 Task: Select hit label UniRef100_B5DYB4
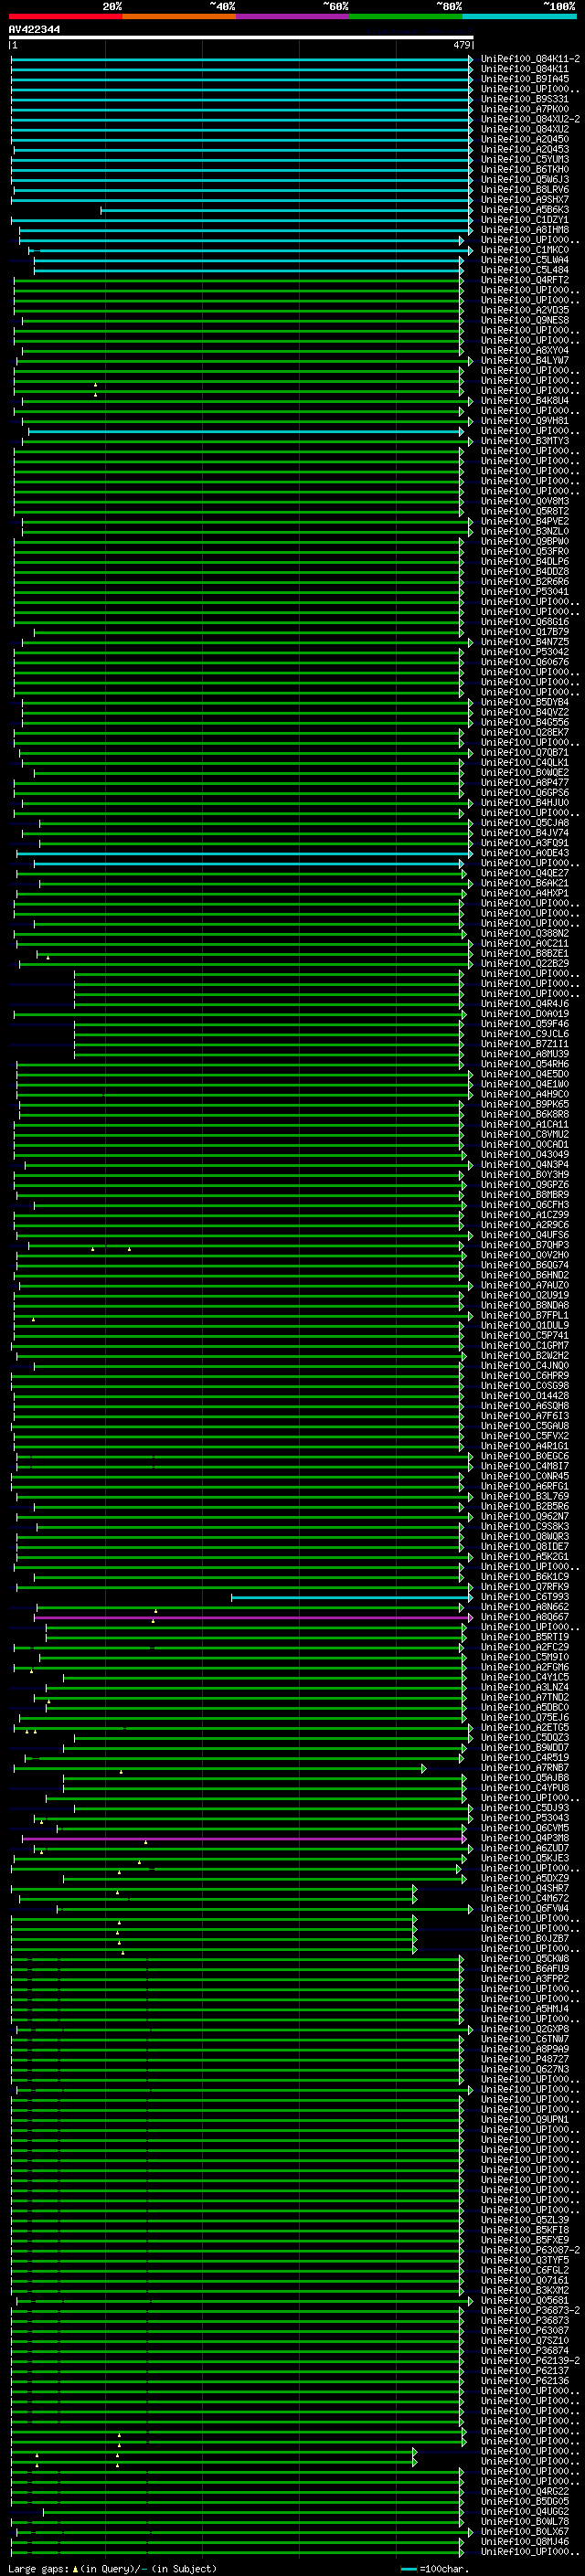pos(525,702)
